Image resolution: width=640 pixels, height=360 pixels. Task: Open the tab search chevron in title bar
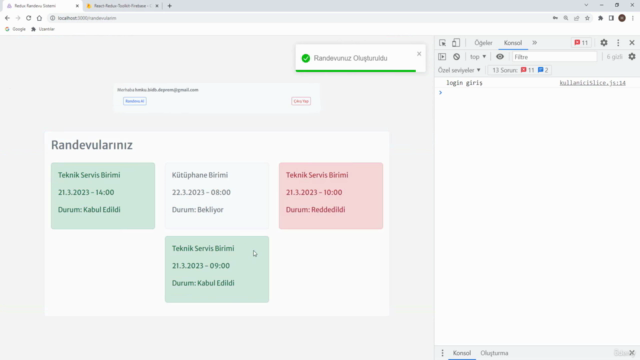586,5
